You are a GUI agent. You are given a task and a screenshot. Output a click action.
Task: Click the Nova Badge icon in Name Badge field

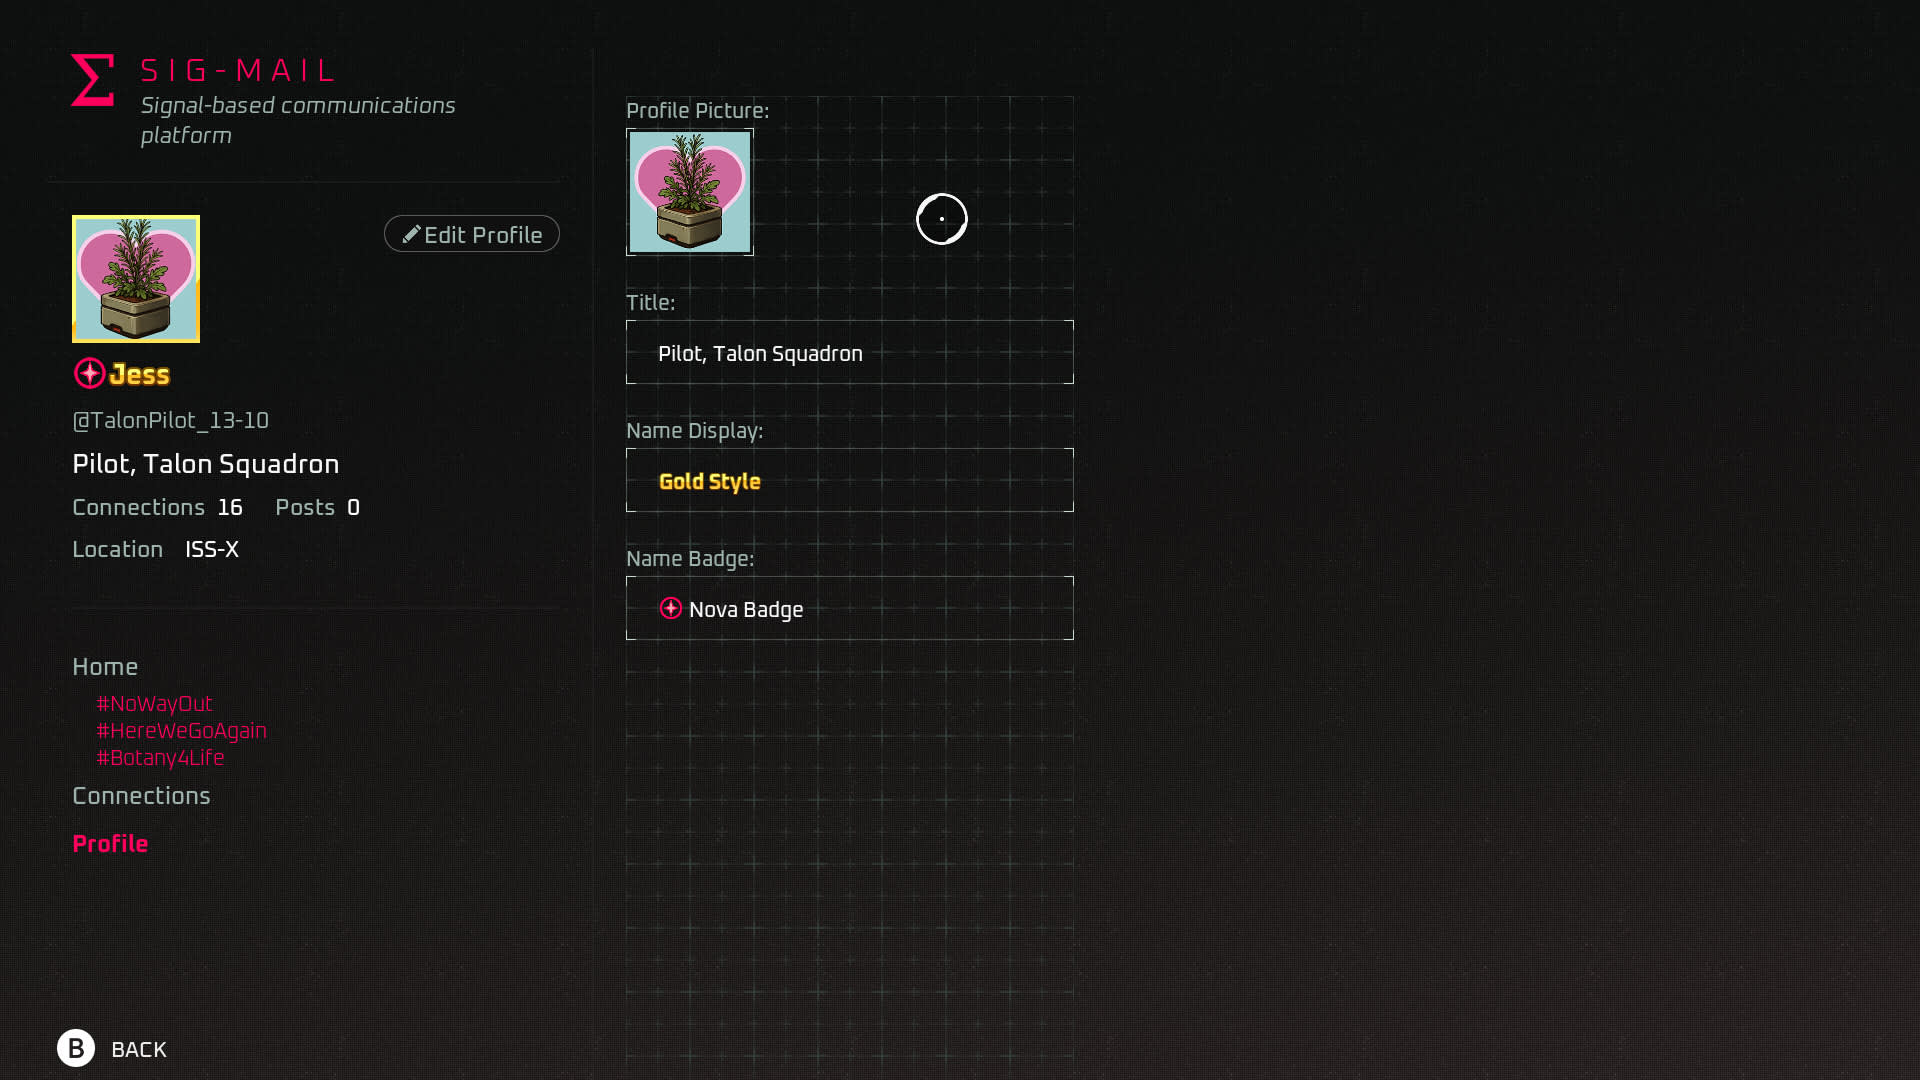671,608
